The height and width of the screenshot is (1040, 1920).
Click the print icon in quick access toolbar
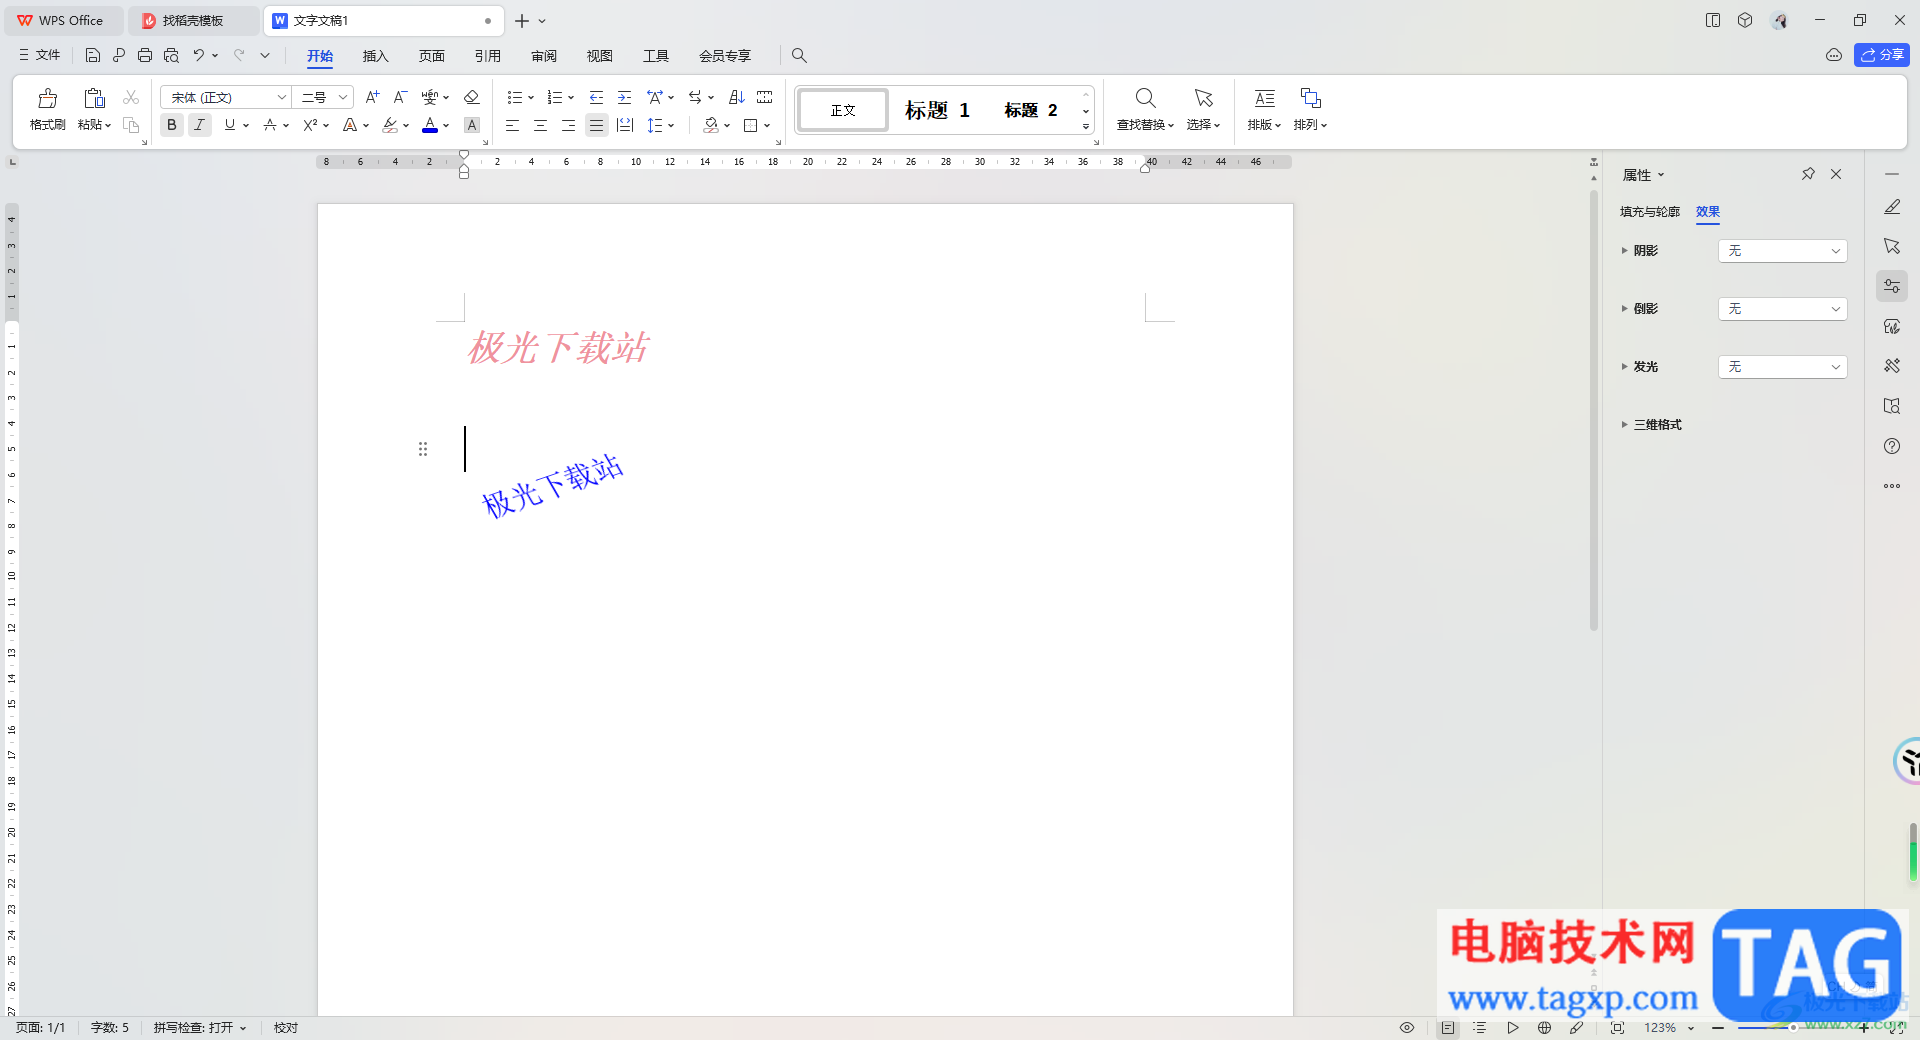coord(145,55)
